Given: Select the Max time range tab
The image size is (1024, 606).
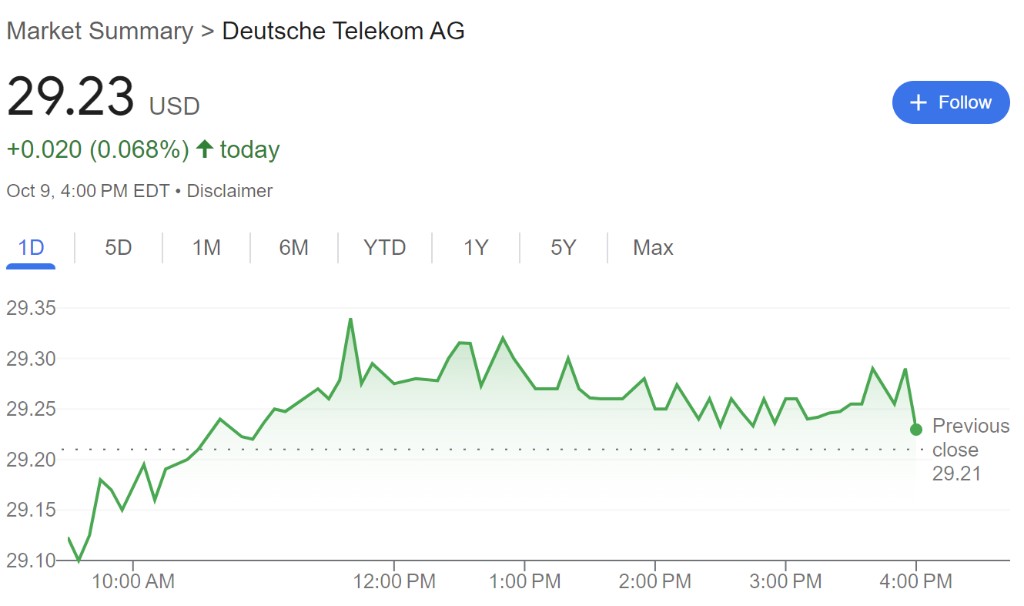Looking at the screenshot, I should [653, 247].
